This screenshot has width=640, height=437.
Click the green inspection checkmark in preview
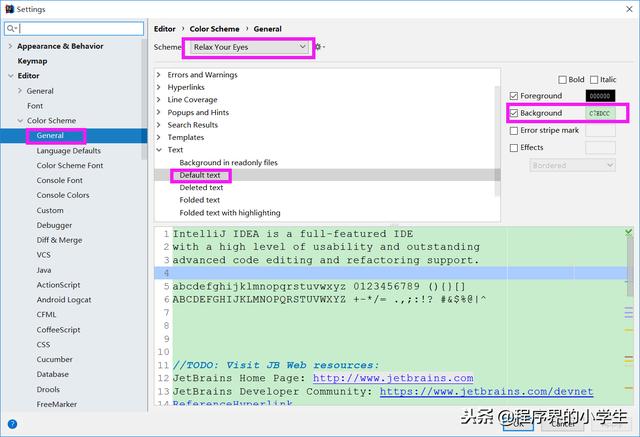tap(629, 232)
